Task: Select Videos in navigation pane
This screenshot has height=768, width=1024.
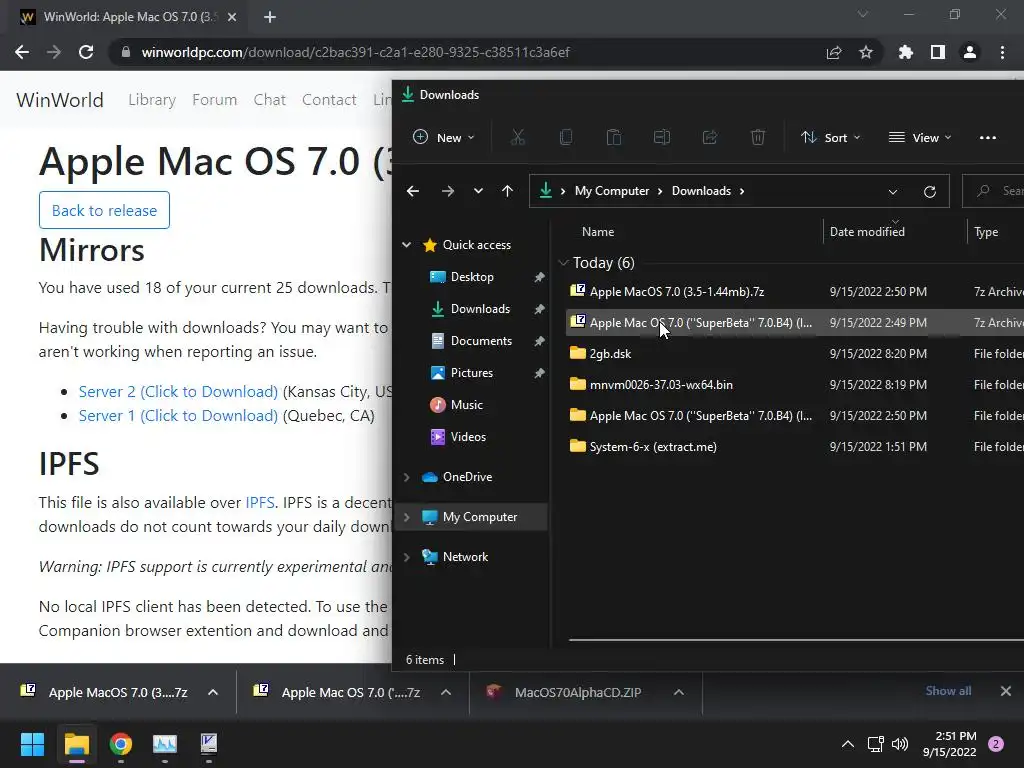Action: [x=468, y=437]
